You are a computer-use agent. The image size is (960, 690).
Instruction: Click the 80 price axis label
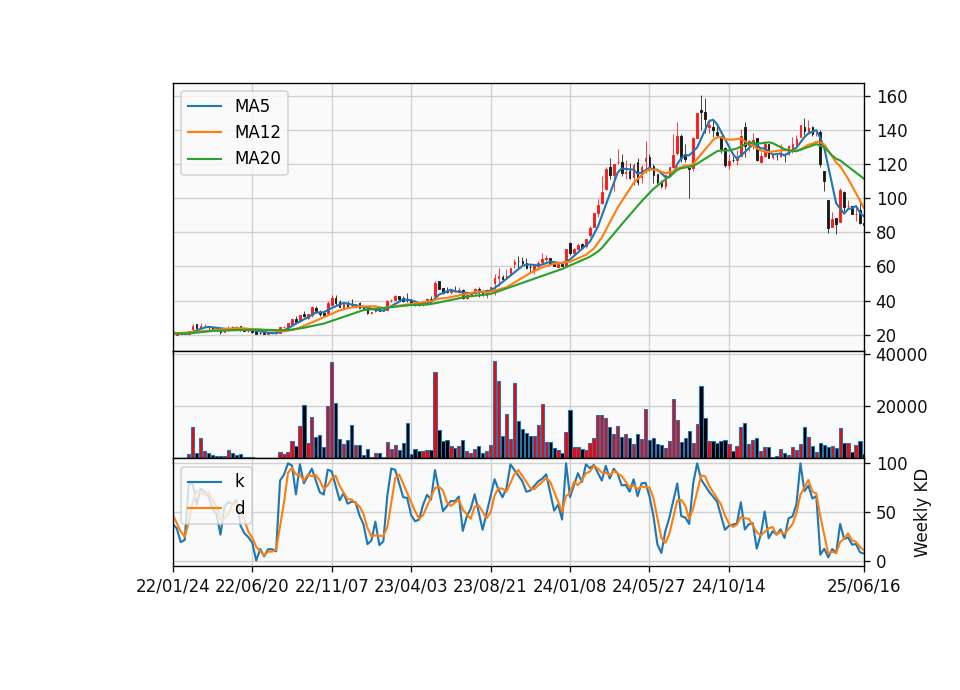(x=887, y=233)
